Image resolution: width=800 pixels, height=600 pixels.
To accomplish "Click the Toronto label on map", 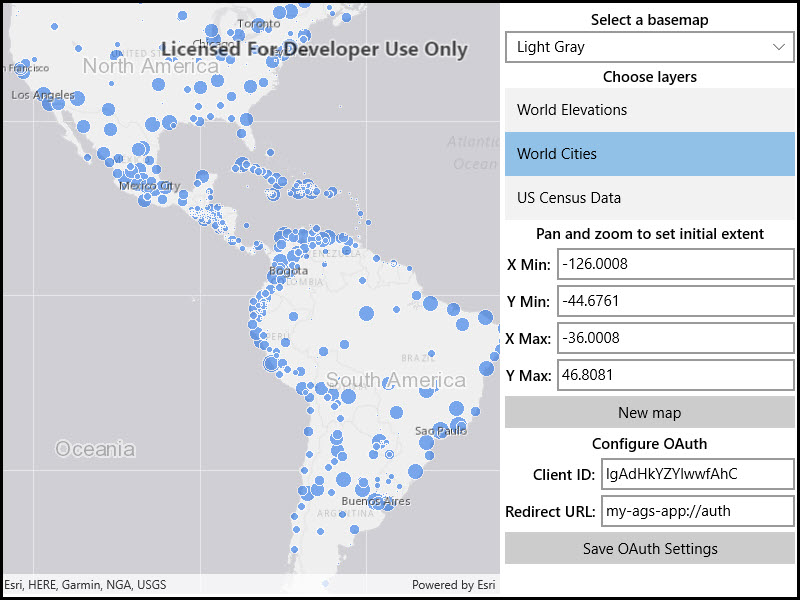I will [x=259, y=23].
